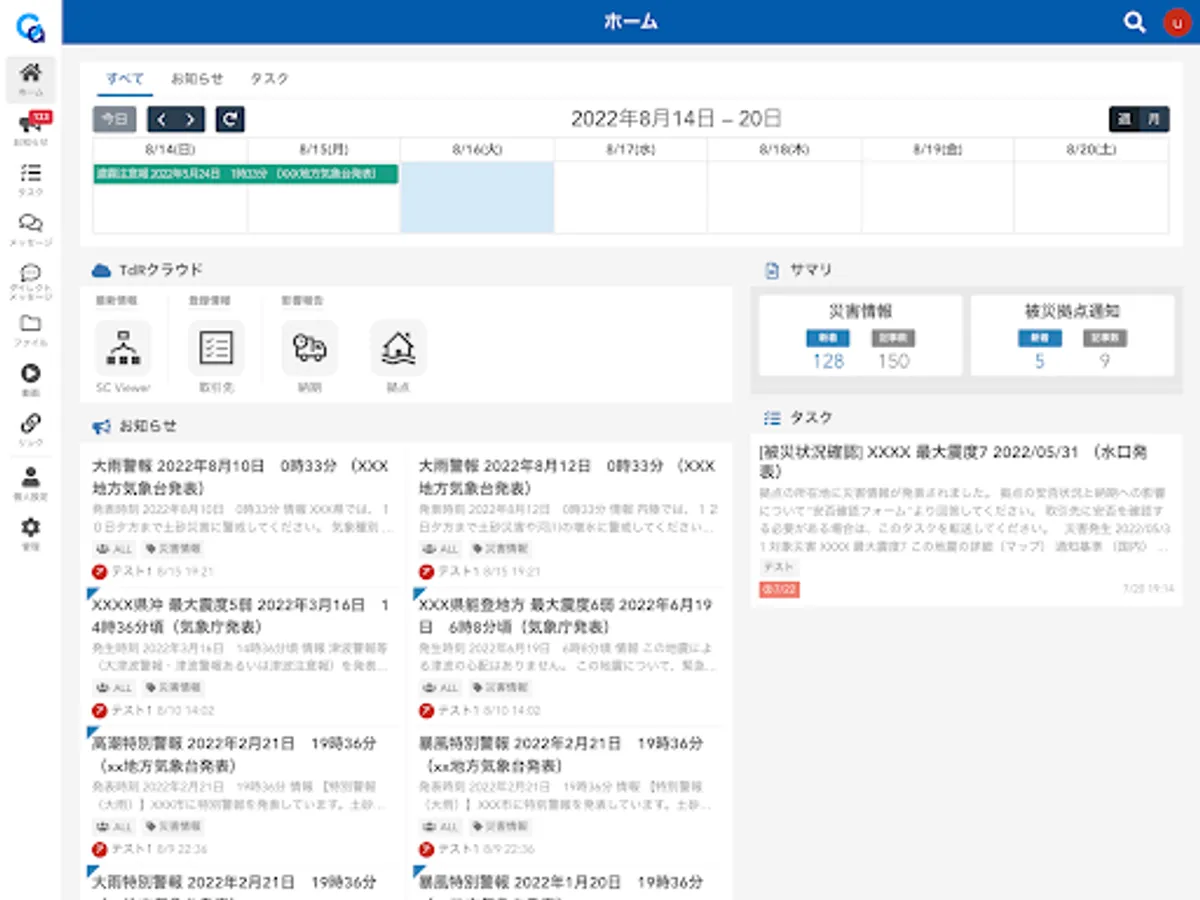Open disaster info new count 128

click(x=828, y=361)
